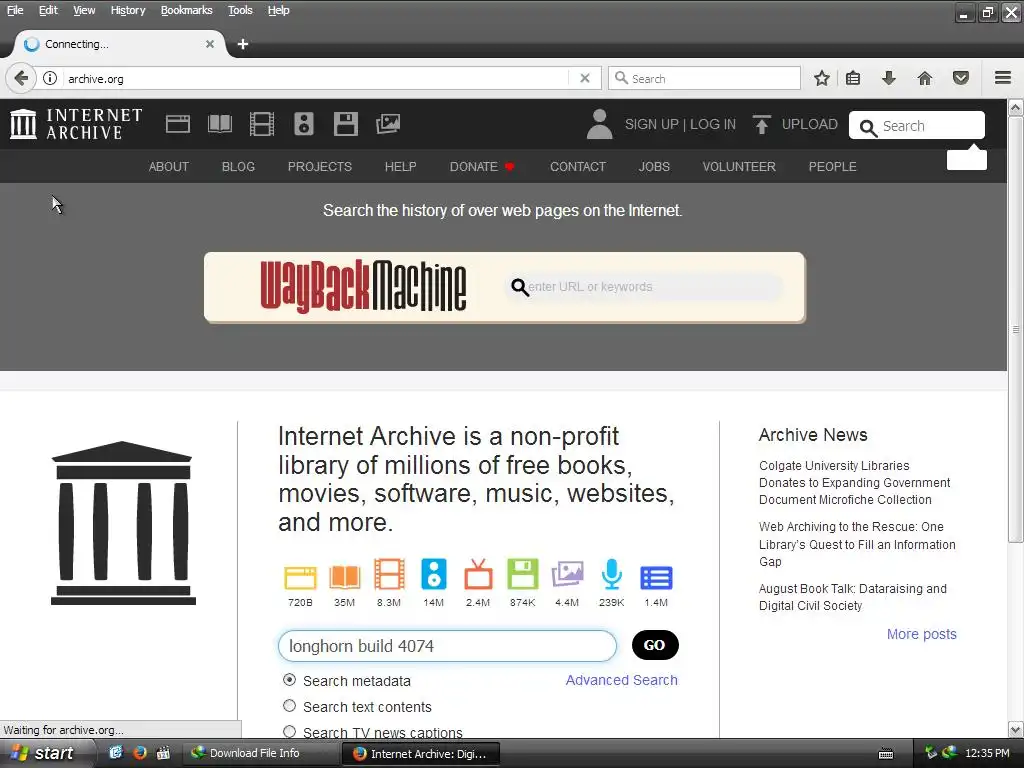Select the Search metadata radio button

coord(289,680)
